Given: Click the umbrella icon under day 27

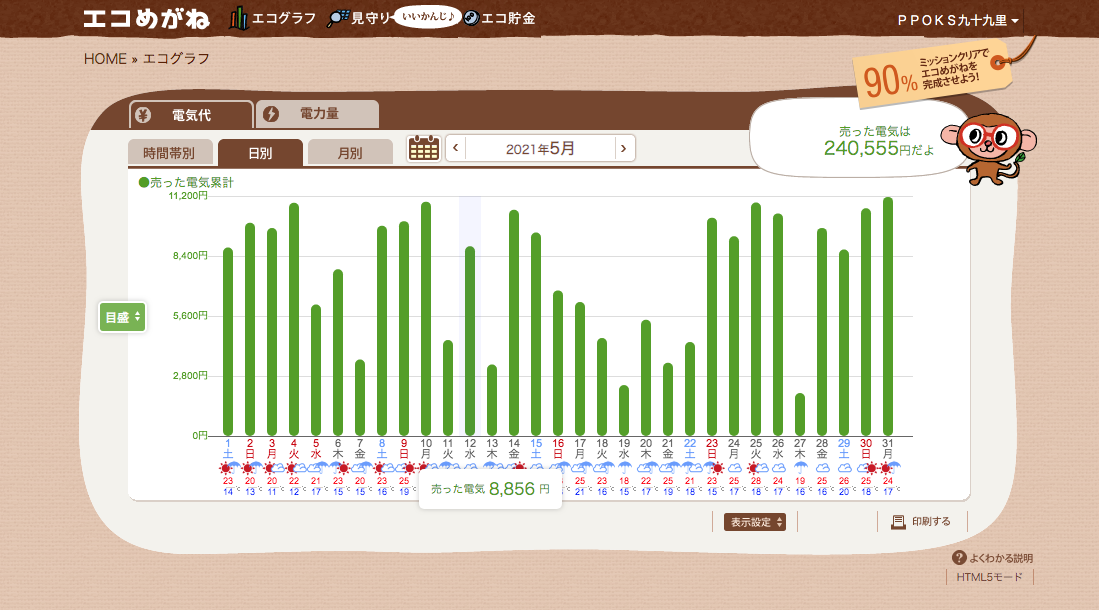Looking at the screenshot, I should pos(800,468).
